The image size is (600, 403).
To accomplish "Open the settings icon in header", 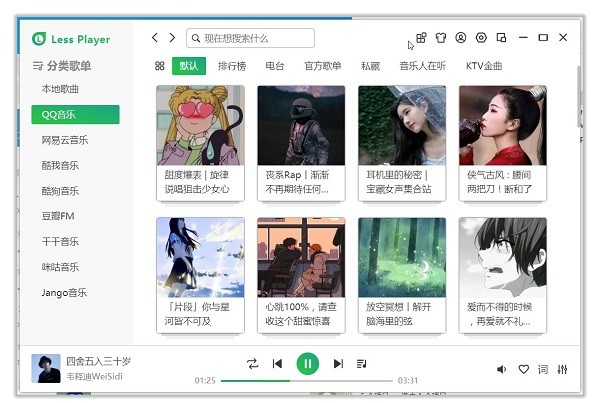I will pos(481,38).
